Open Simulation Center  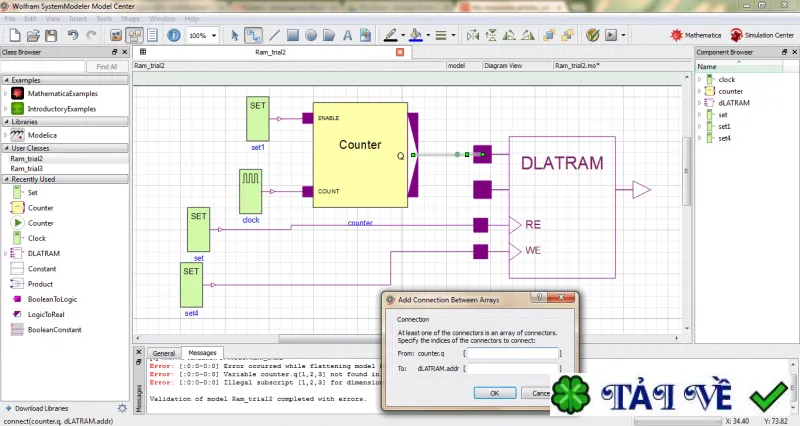click(x=762, y=35)
